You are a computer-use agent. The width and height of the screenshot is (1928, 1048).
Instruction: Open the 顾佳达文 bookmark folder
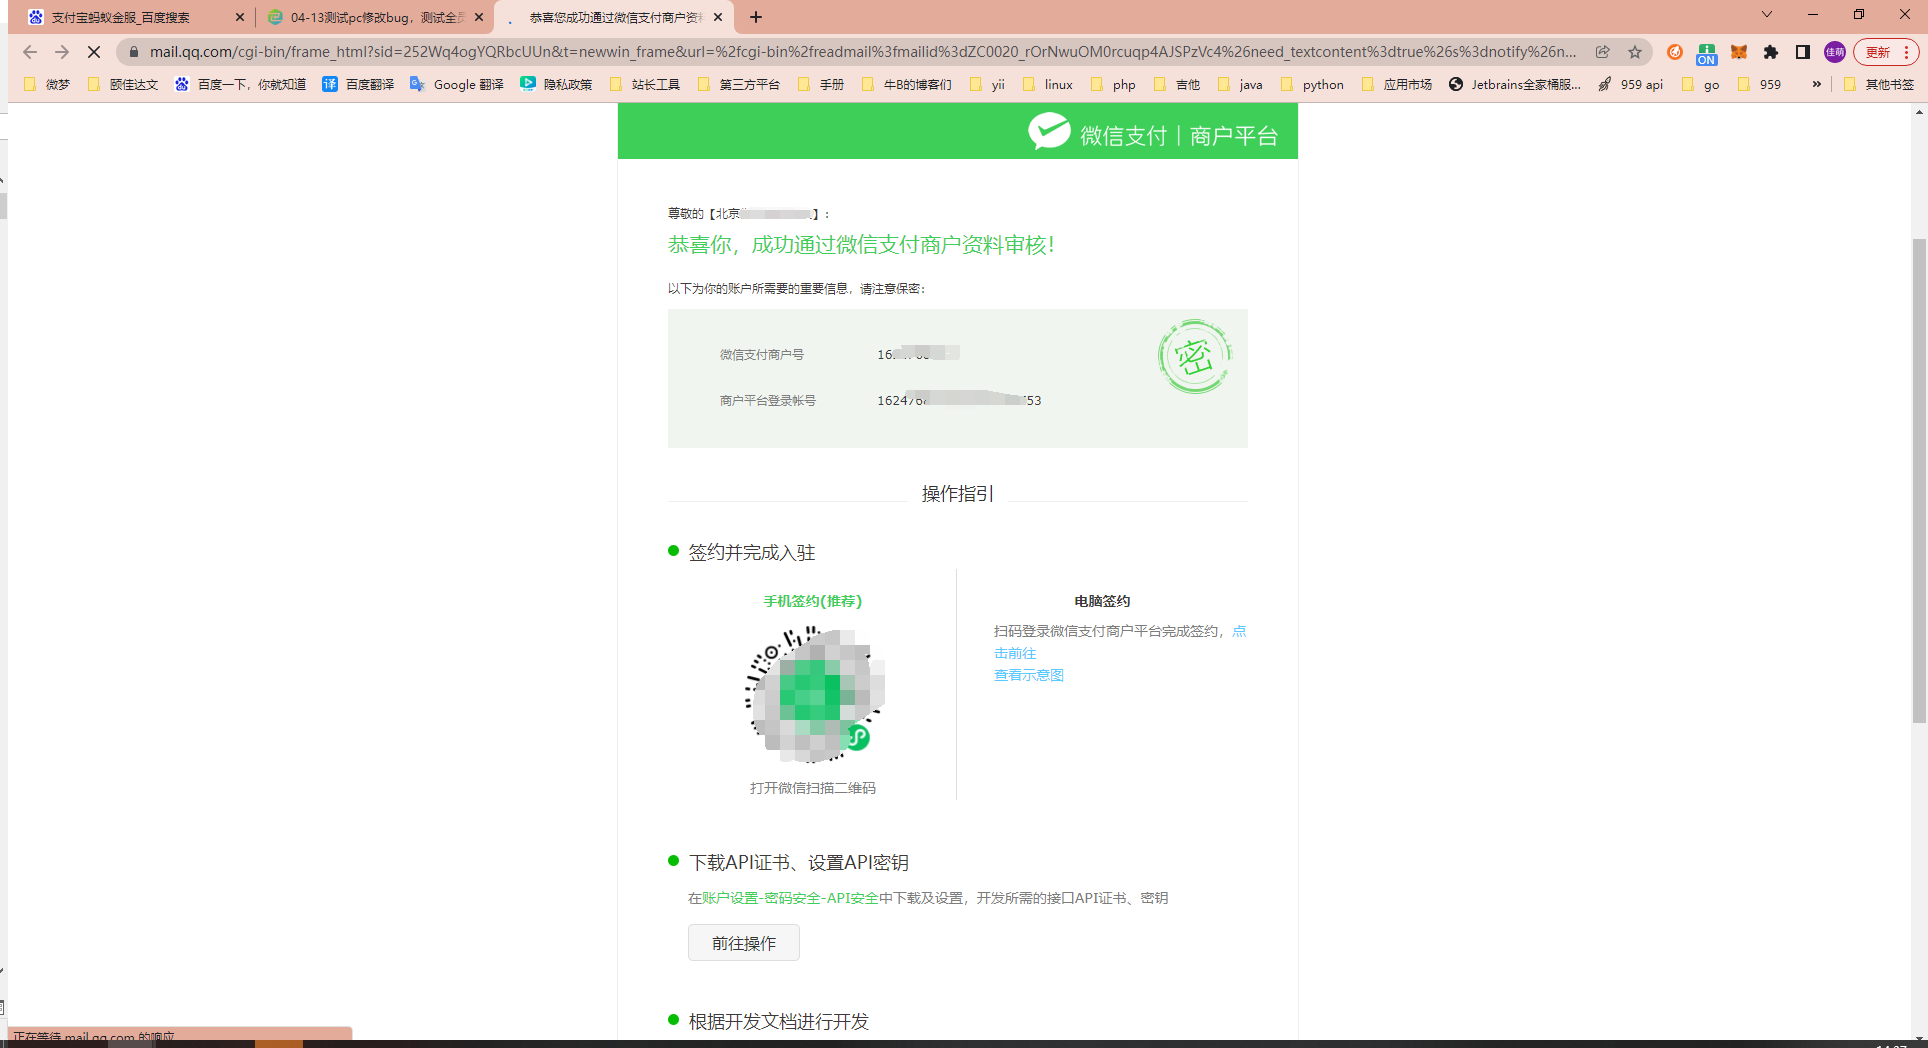pyautogui.click(x=124, y=84)
